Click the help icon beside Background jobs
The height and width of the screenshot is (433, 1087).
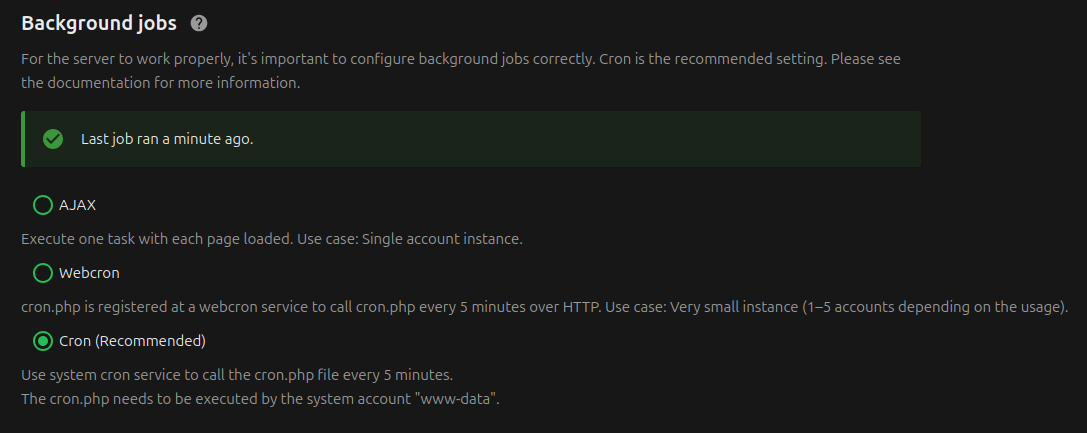[199, 23]
